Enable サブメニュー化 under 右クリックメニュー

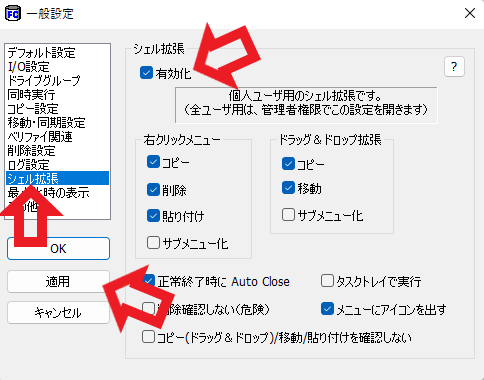(x=153, y=243)
